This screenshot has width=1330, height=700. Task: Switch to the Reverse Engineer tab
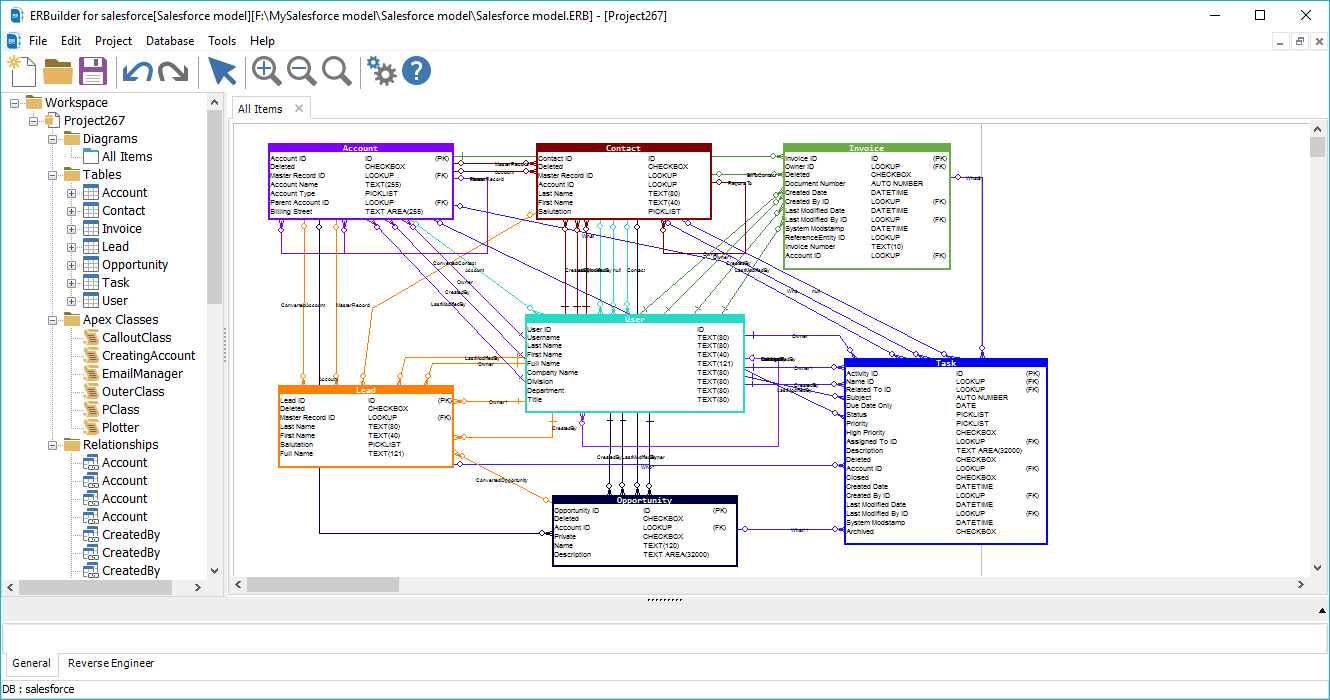(111, 663)
